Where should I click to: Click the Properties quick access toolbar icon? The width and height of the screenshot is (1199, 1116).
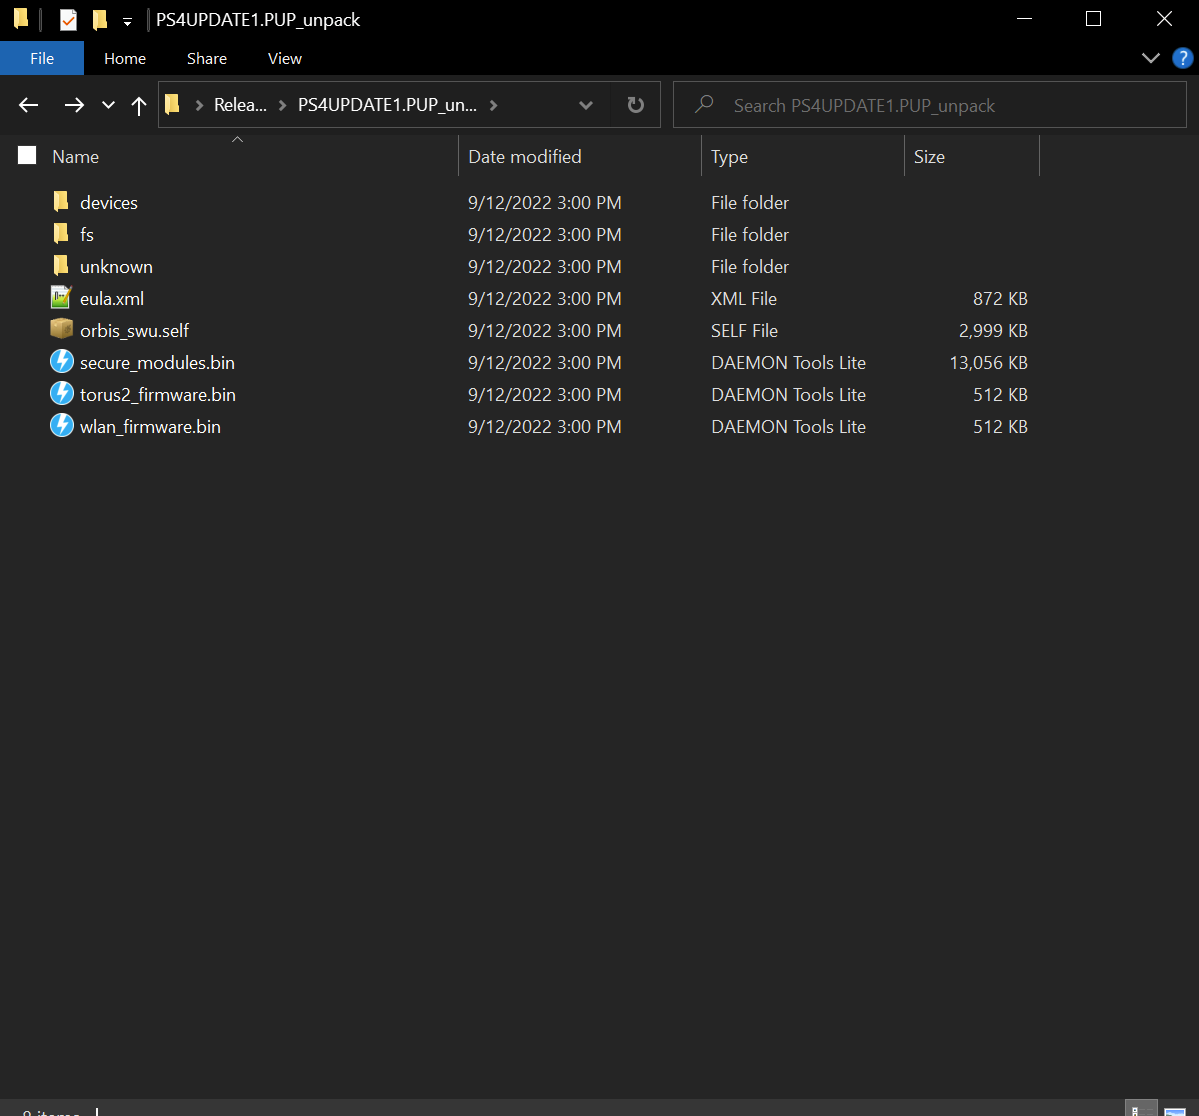pos(68,20)
